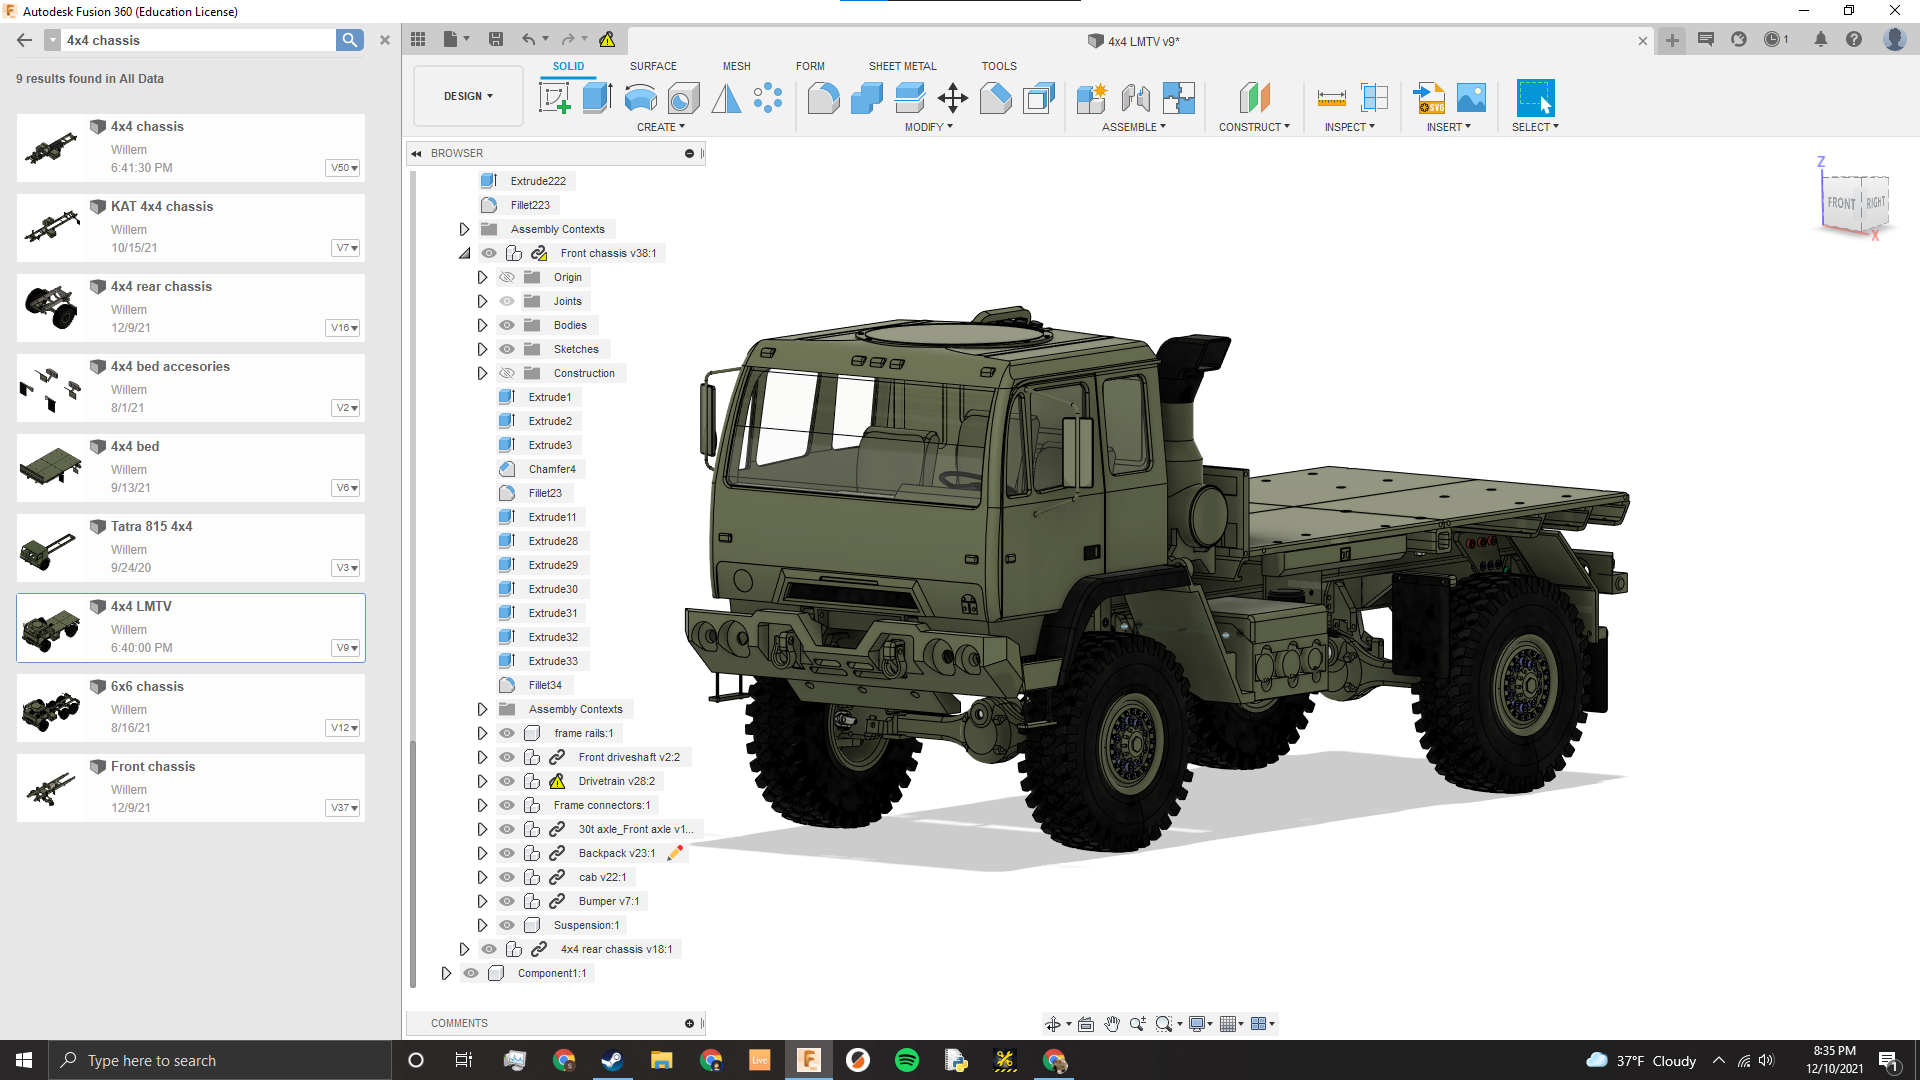Image resolution: width=1920 pixels, height=1080 pixels.
Task: Click the Orbit navigation icon
Action: pyautogui.click(x=1053, y=1023)
